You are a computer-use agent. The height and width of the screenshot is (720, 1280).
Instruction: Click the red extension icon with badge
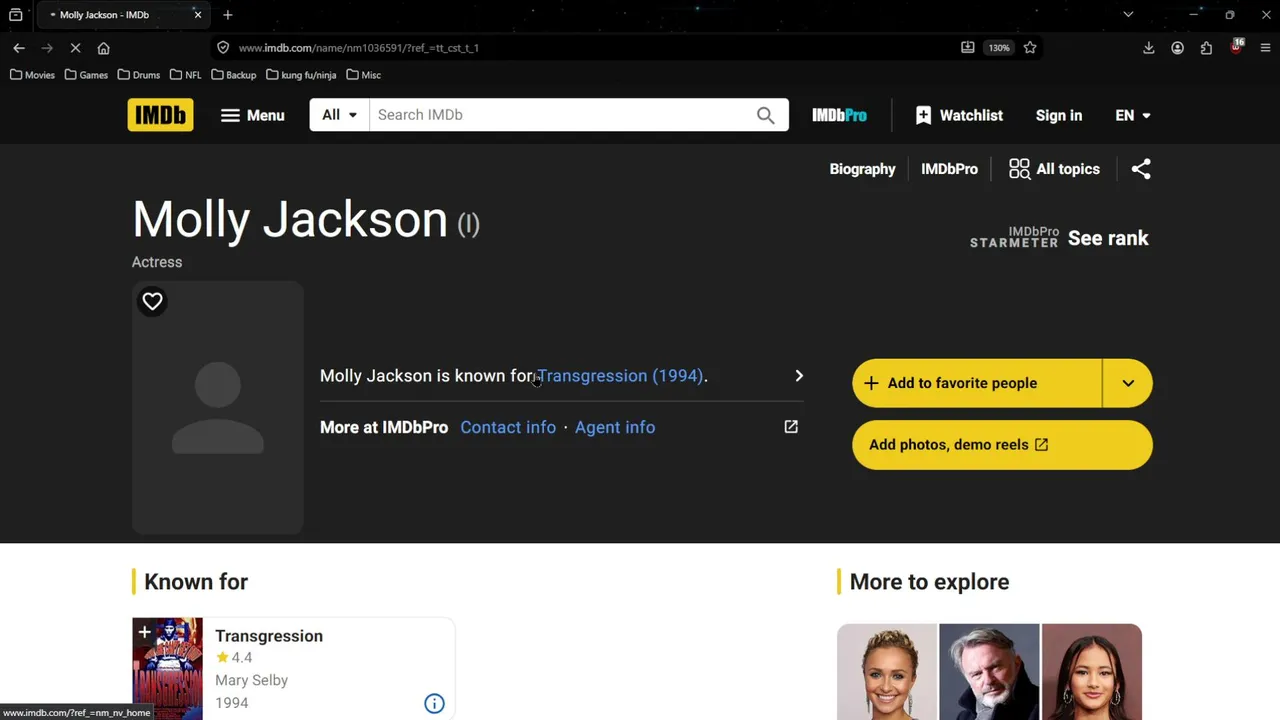click(x=1236, y=47)
